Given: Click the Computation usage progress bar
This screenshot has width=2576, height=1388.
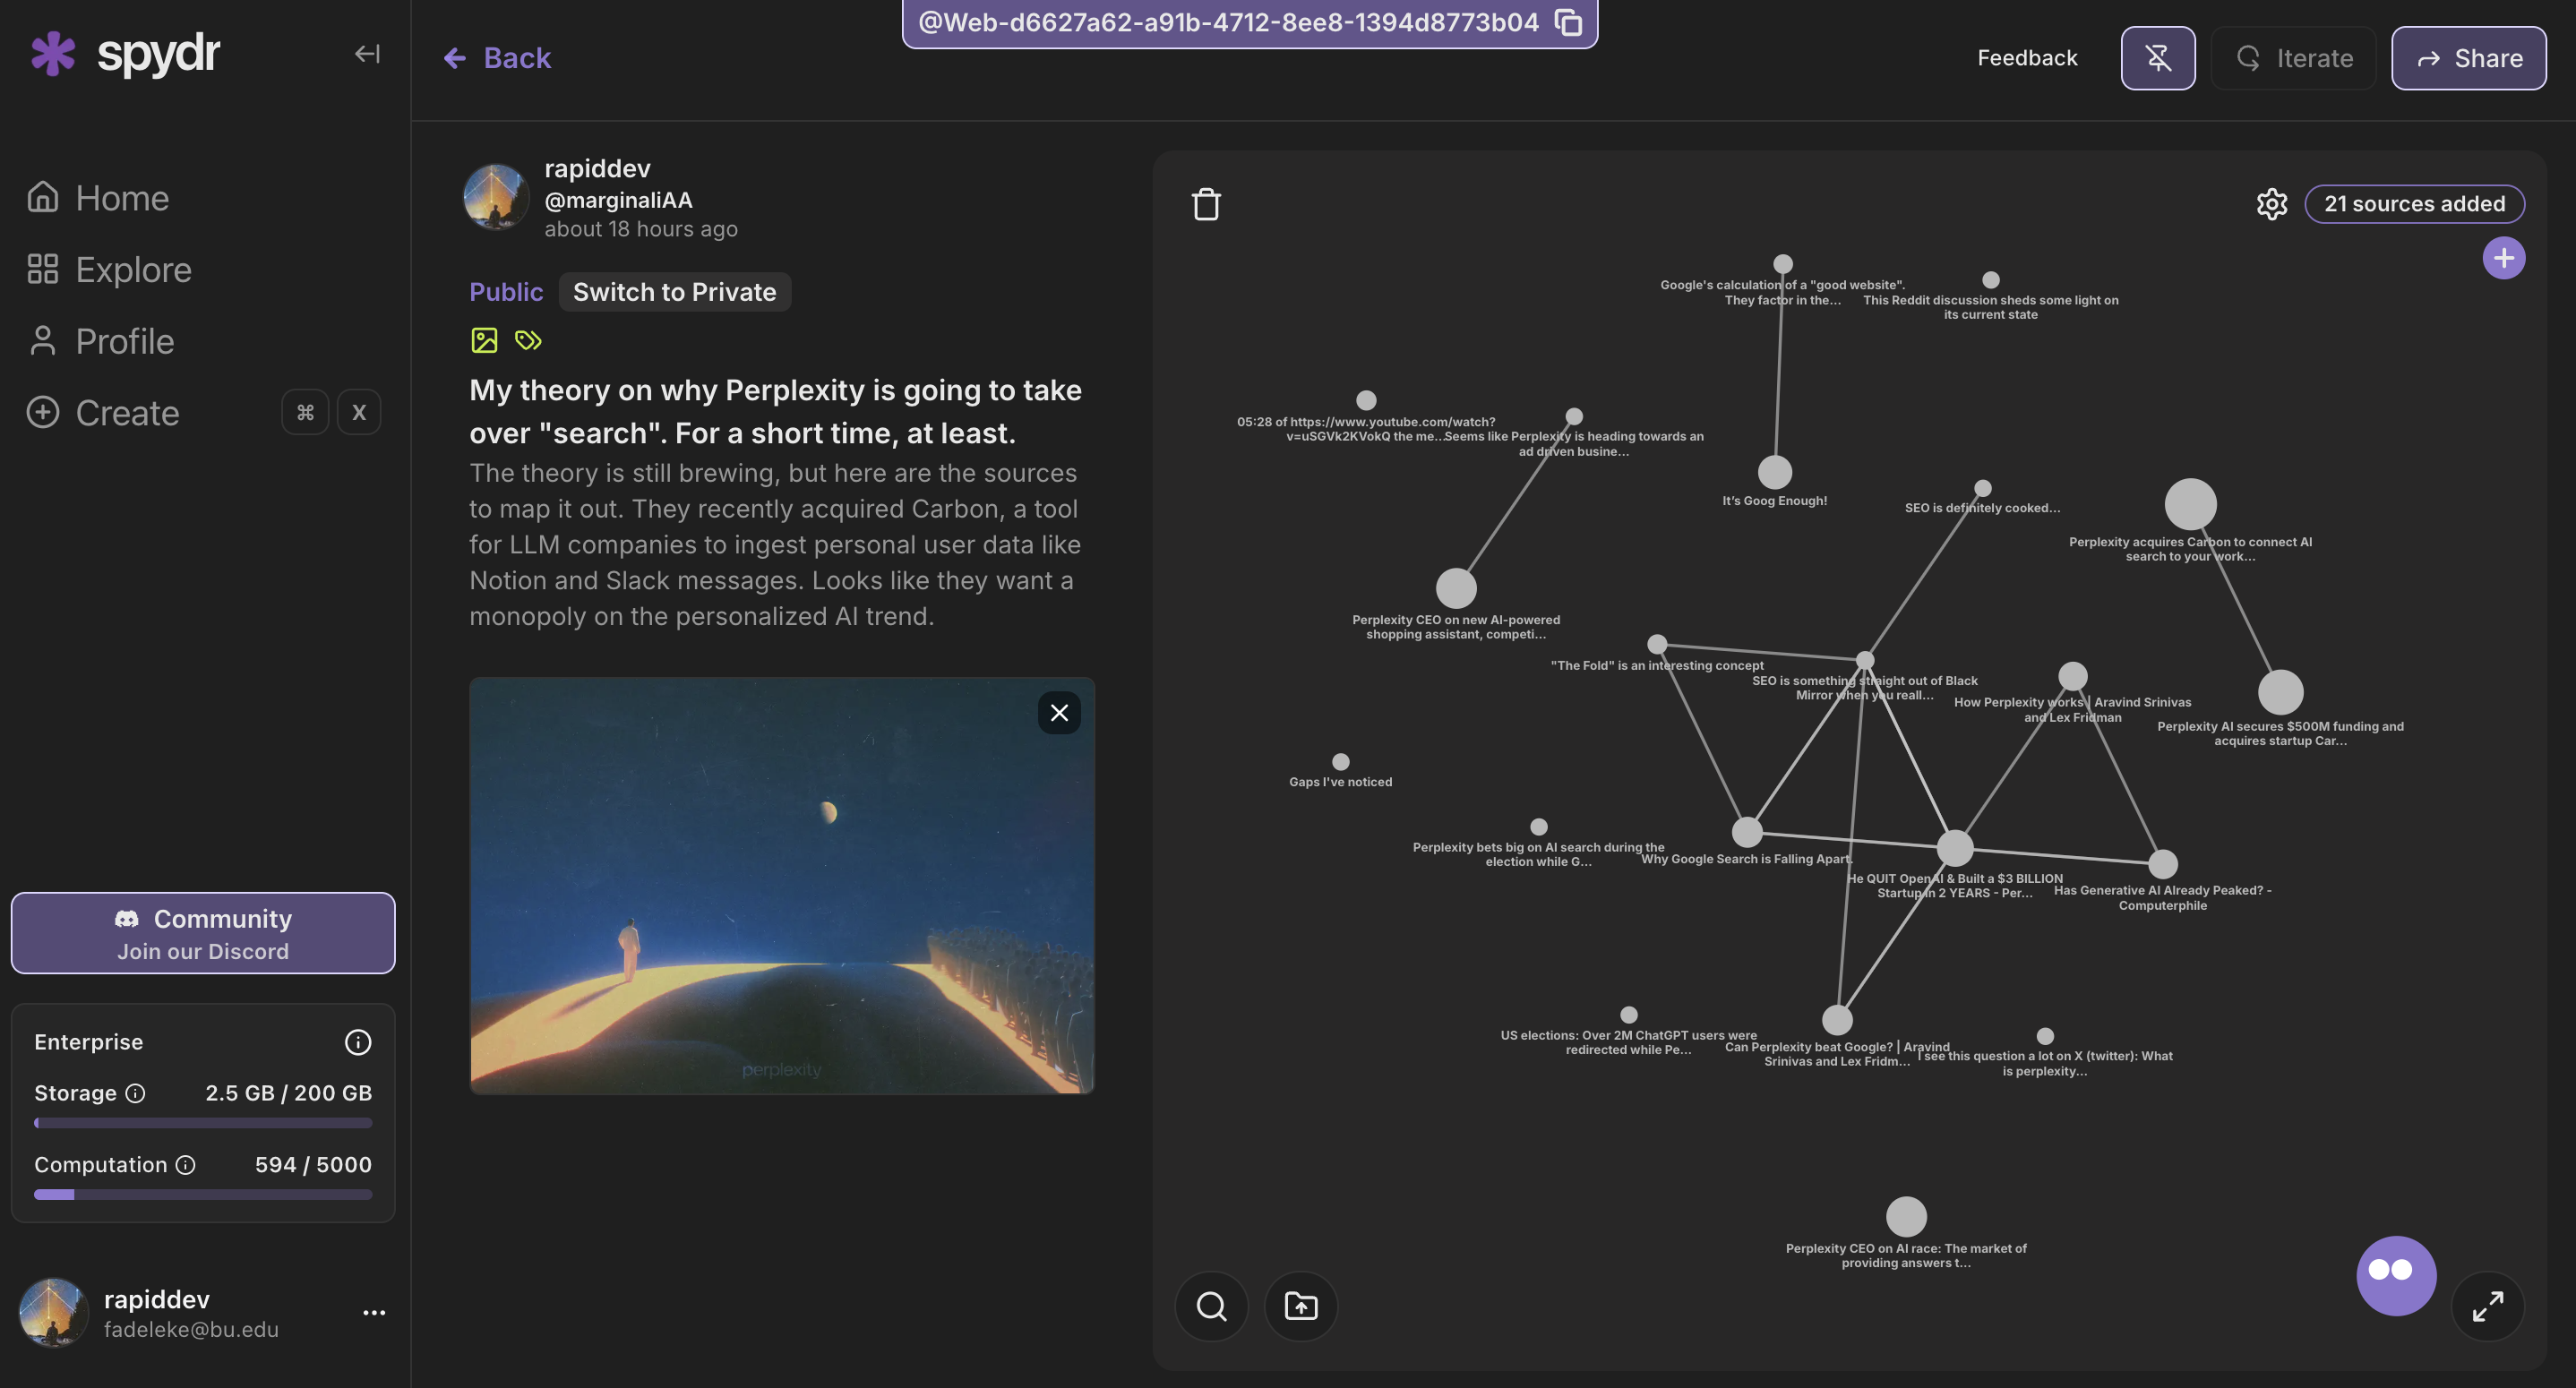Looking at the screenshot, I should 203,1194.
